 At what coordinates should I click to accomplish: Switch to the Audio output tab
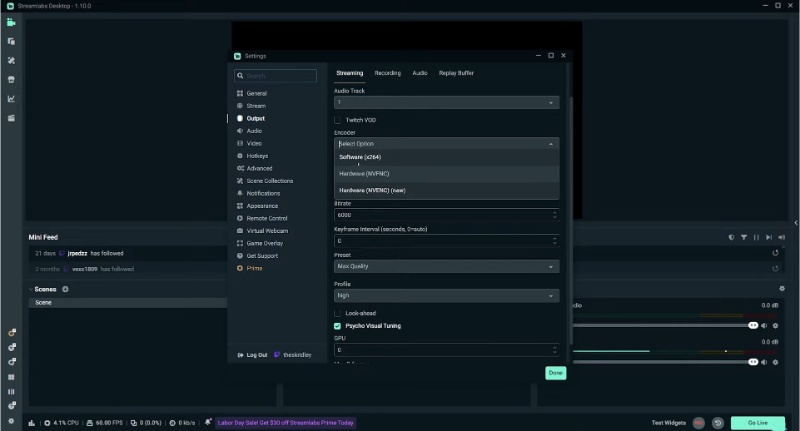(x=420, y=73)
